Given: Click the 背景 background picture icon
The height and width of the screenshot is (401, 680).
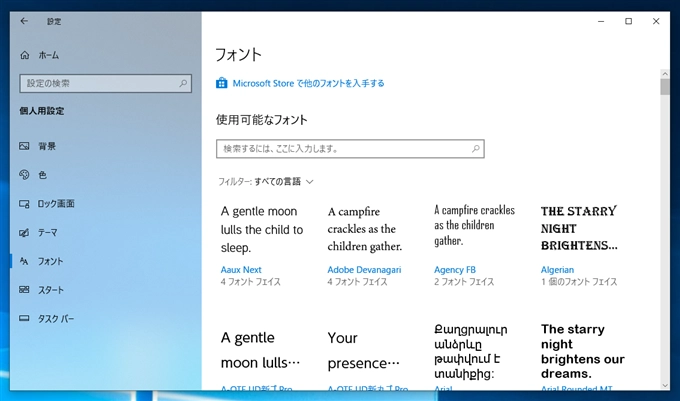Looking at the screenshot, I should [24, 146].
